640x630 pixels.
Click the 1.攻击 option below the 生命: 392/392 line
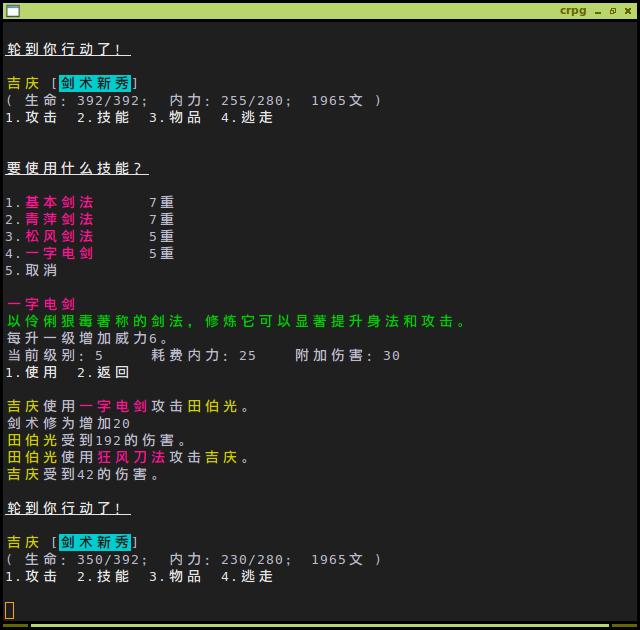31,118
